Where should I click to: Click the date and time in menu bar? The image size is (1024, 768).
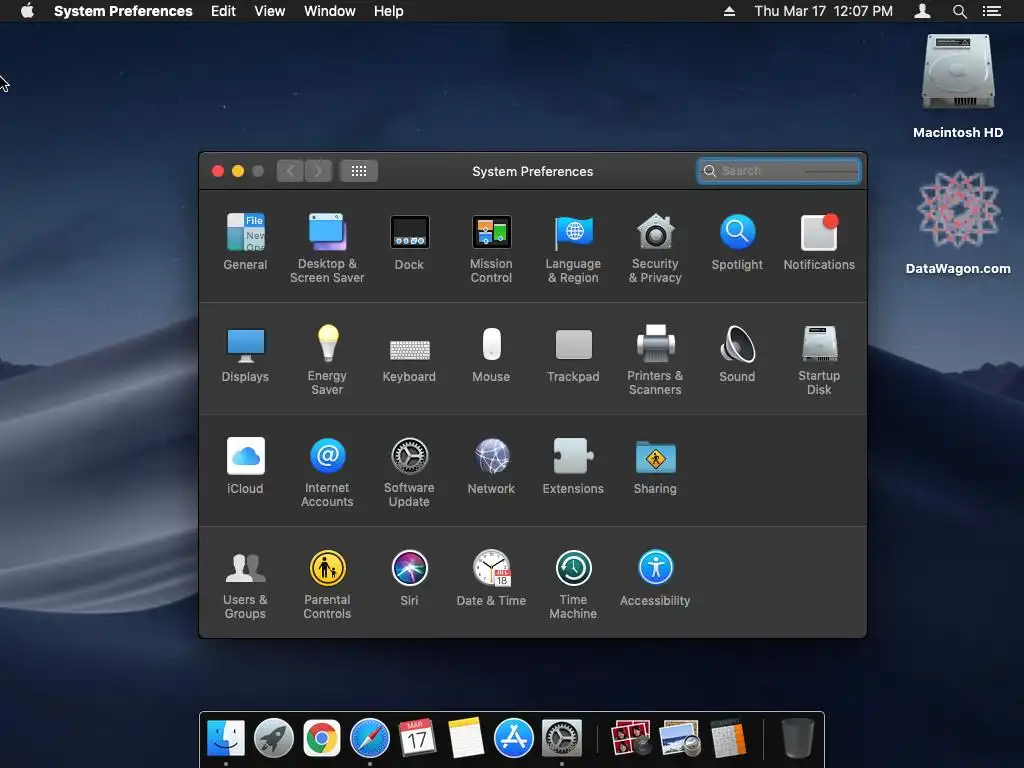pos(823,11)
